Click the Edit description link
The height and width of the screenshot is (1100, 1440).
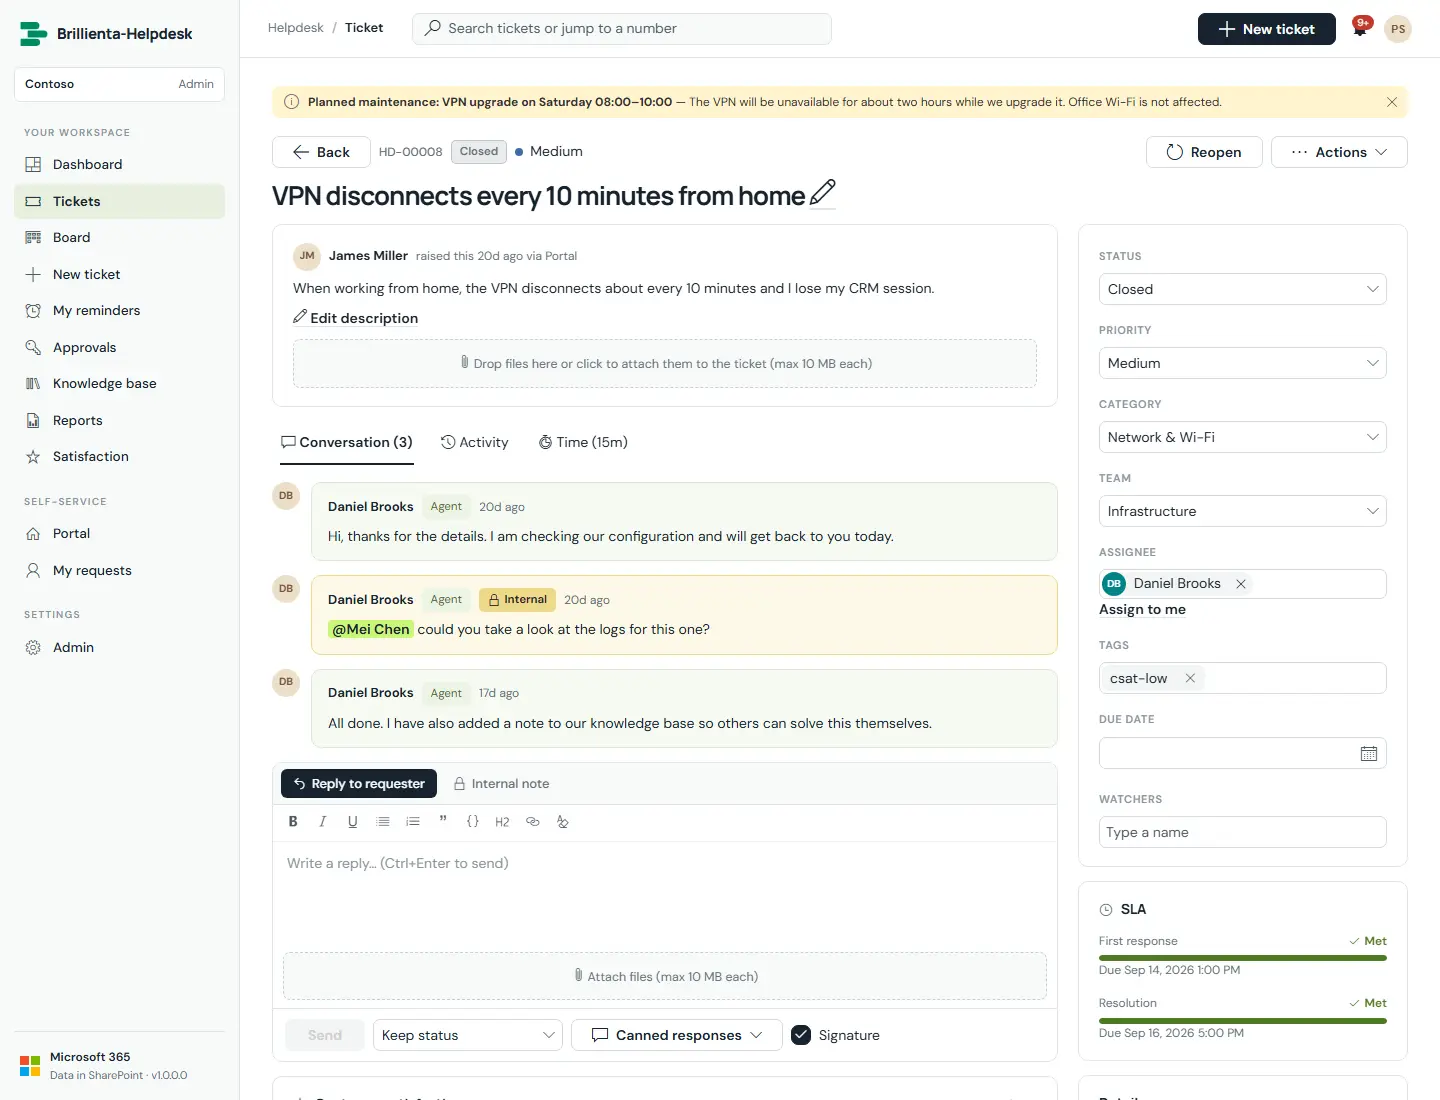tap(355, 318)
